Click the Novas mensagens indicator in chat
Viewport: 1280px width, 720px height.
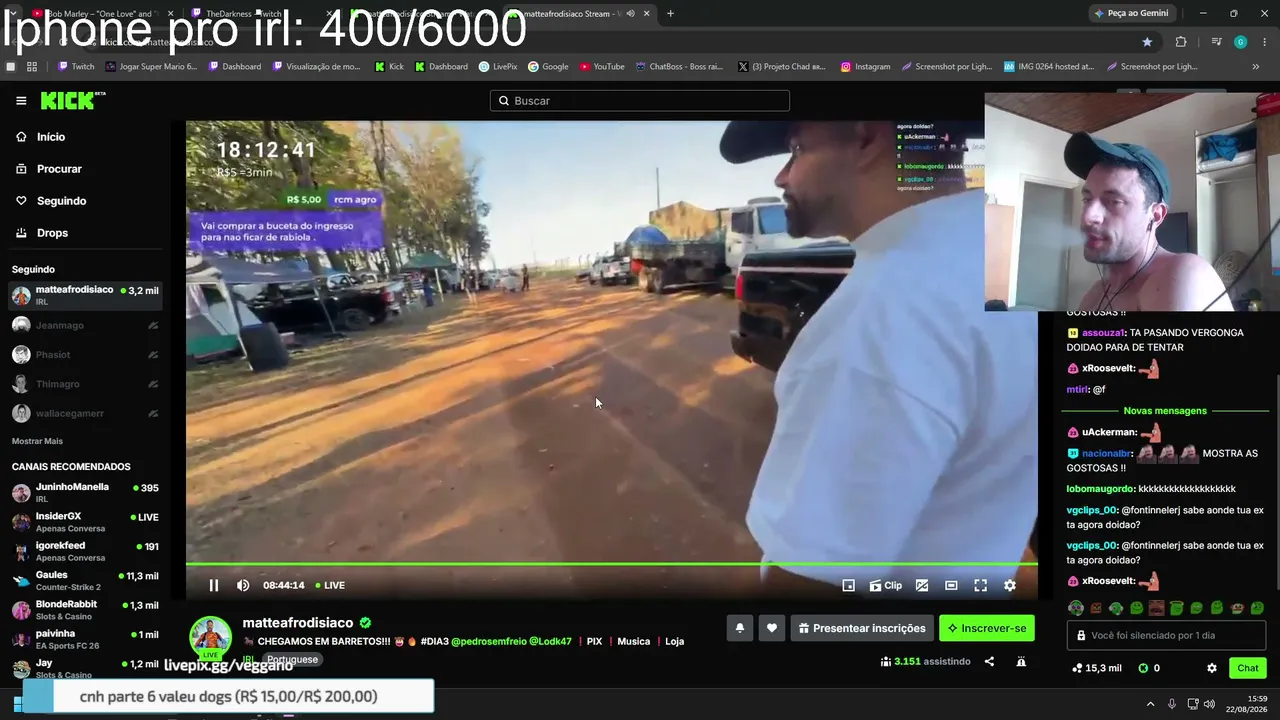tap(1165, 411)
